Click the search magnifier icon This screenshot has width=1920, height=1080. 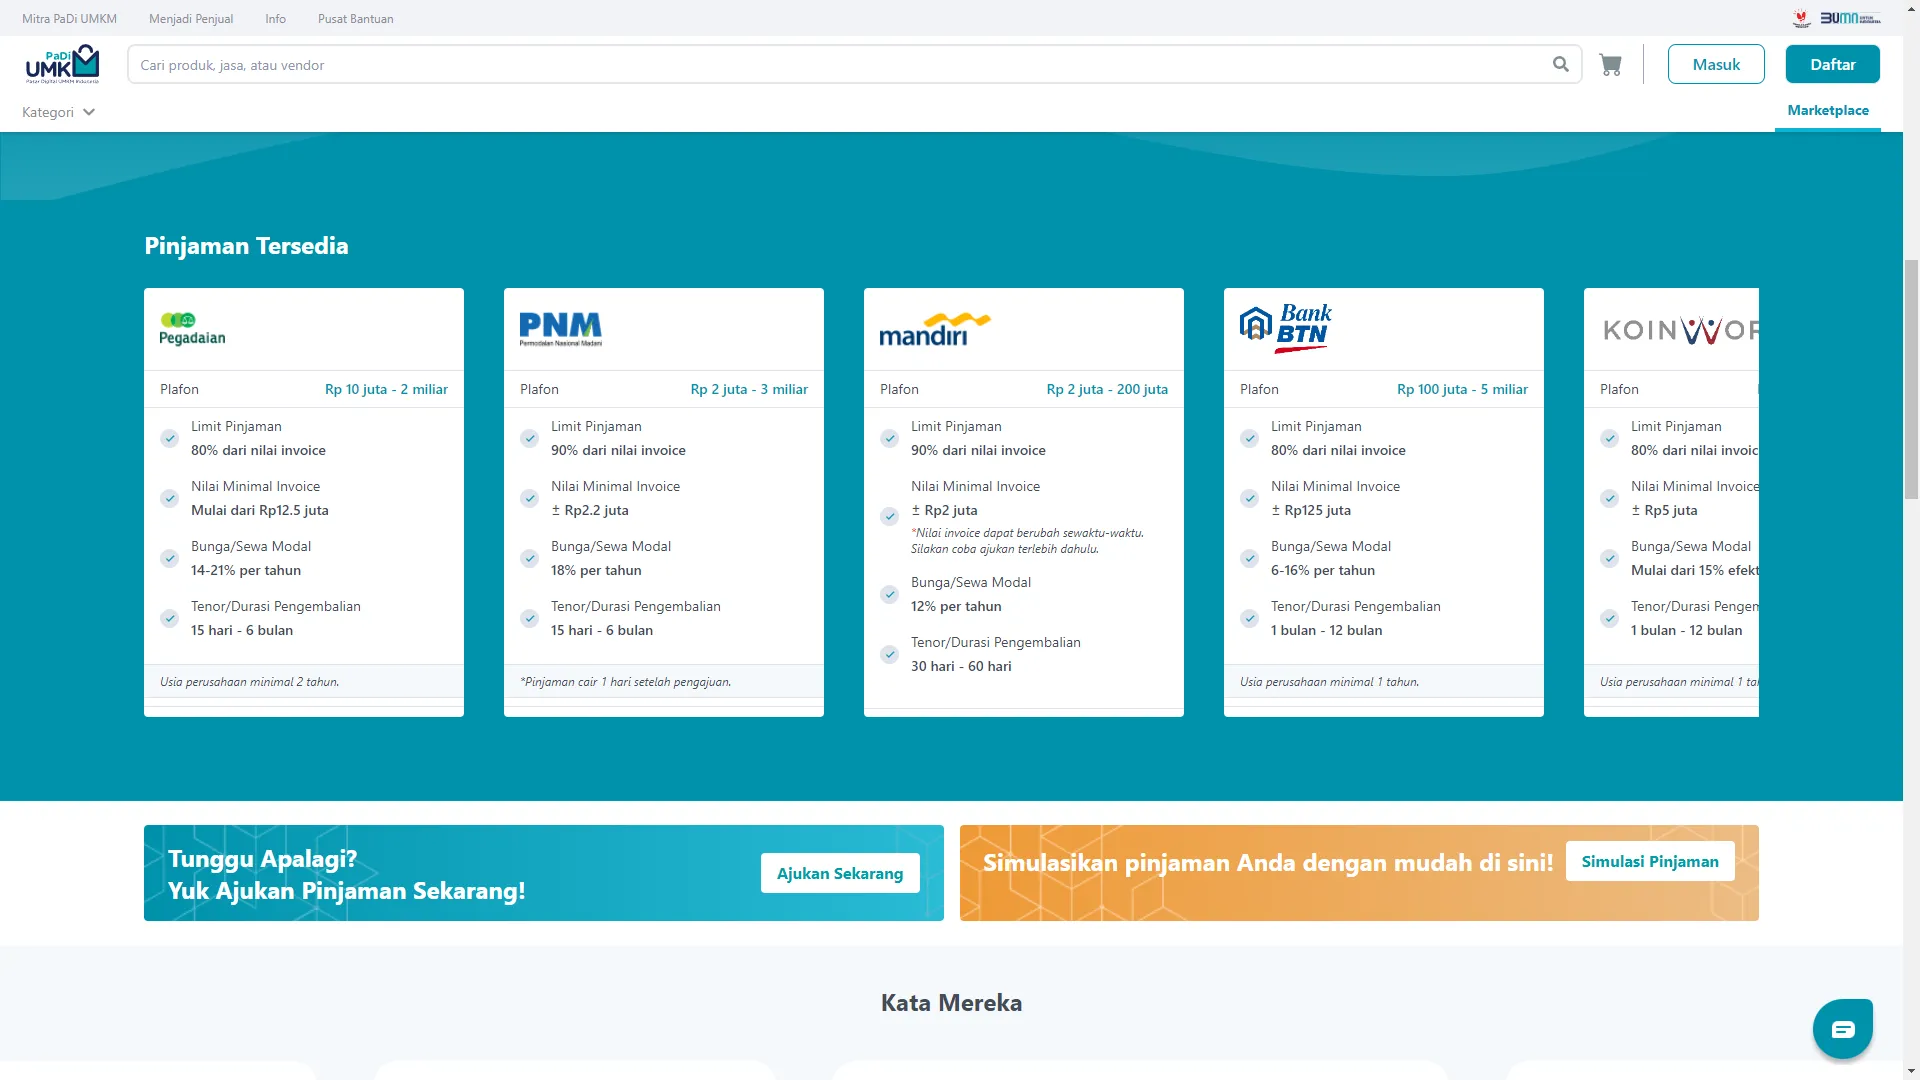point(1560,65)
